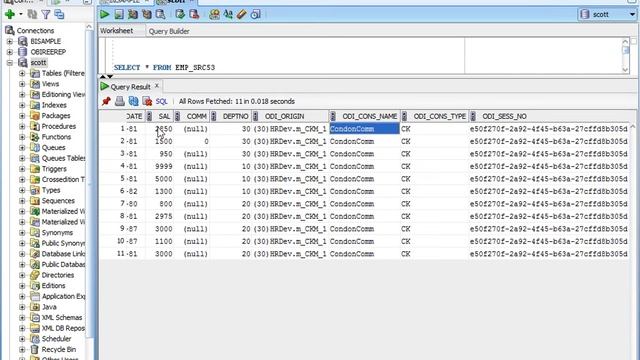Refresh the query result grid
This screenshot has height=360, width=640.
[x=133, y=101]
